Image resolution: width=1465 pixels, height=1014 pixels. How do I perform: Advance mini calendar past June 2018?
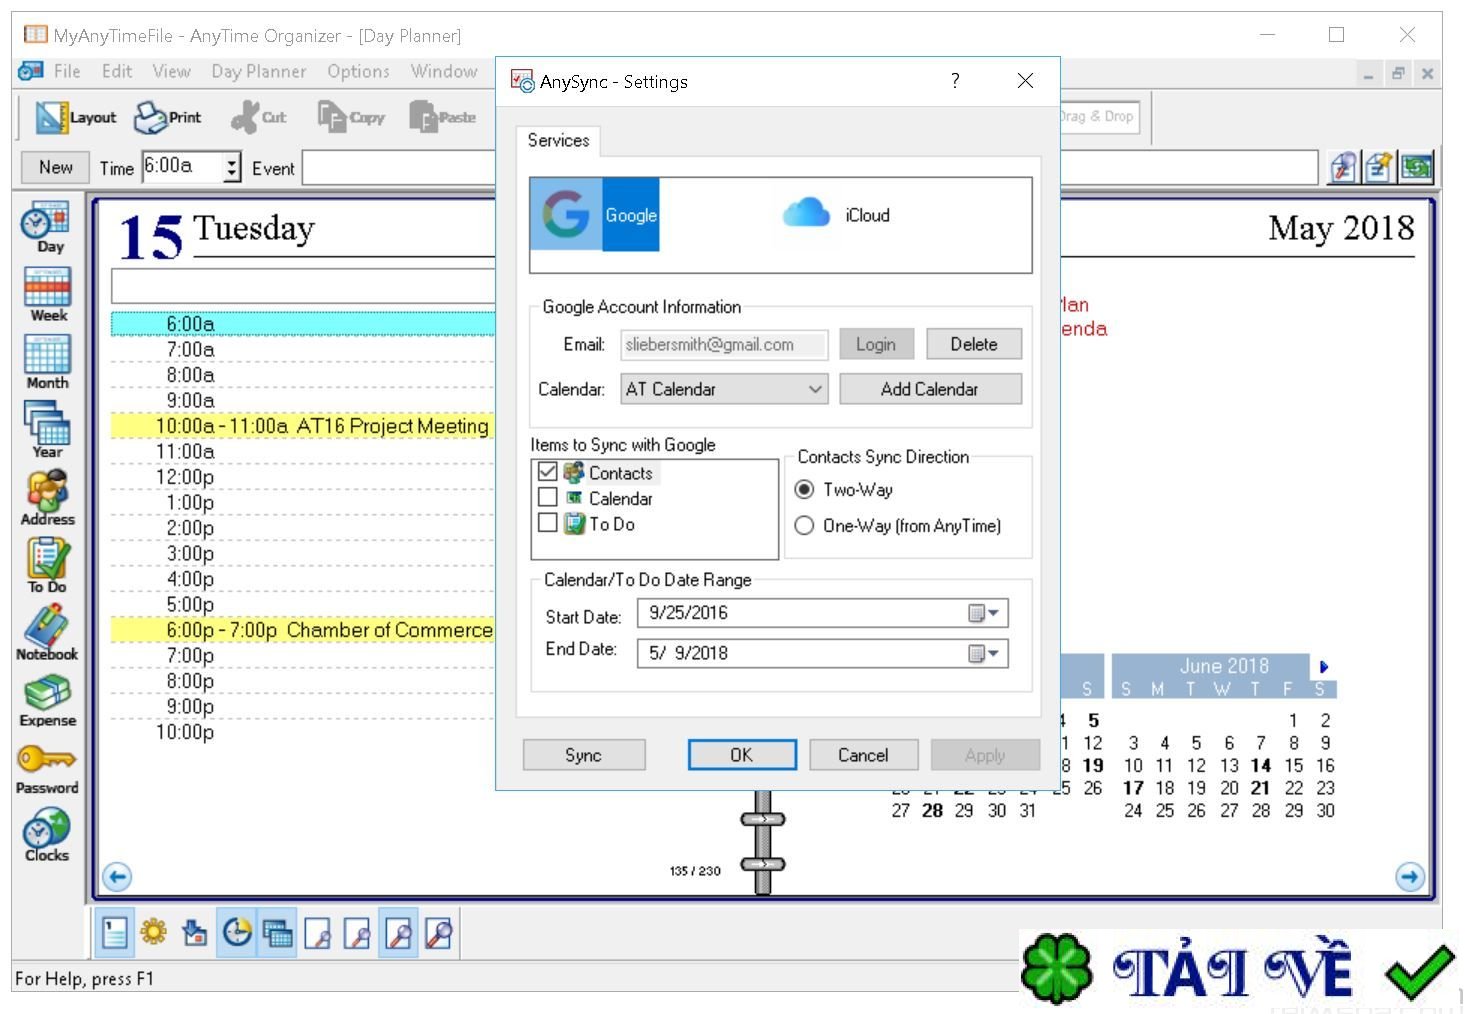tap(1324, 667)
